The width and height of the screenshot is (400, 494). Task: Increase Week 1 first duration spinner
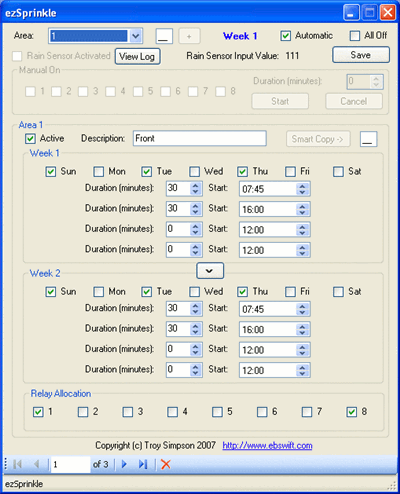[195, 186]
